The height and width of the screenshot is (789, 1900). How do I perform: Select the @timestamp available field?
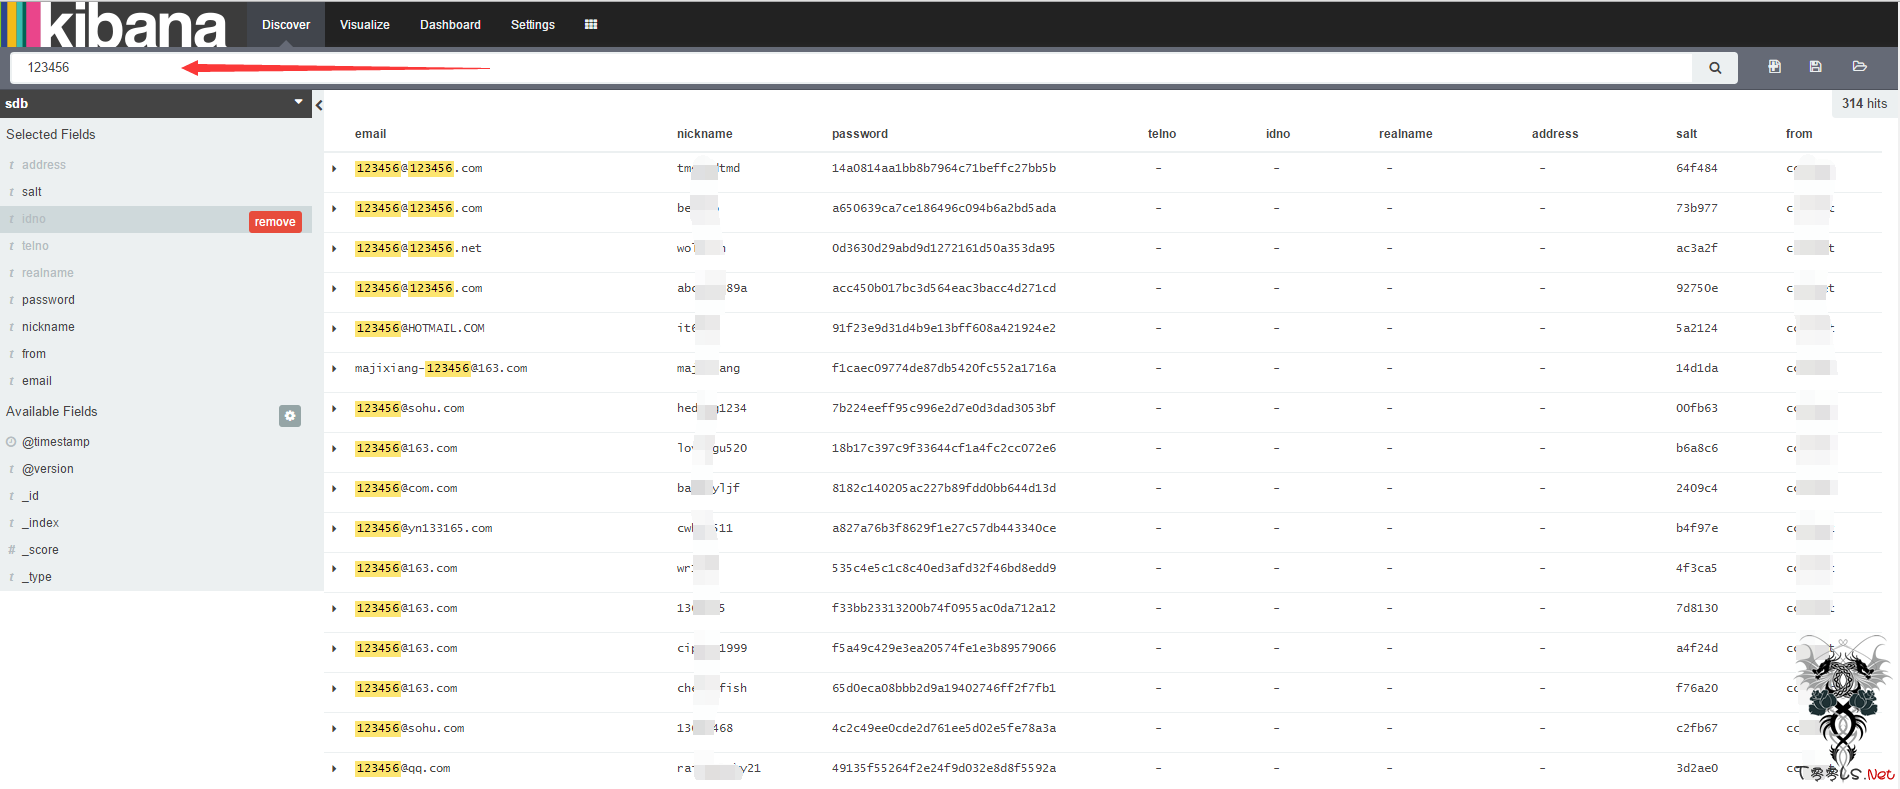coord(56,442)
